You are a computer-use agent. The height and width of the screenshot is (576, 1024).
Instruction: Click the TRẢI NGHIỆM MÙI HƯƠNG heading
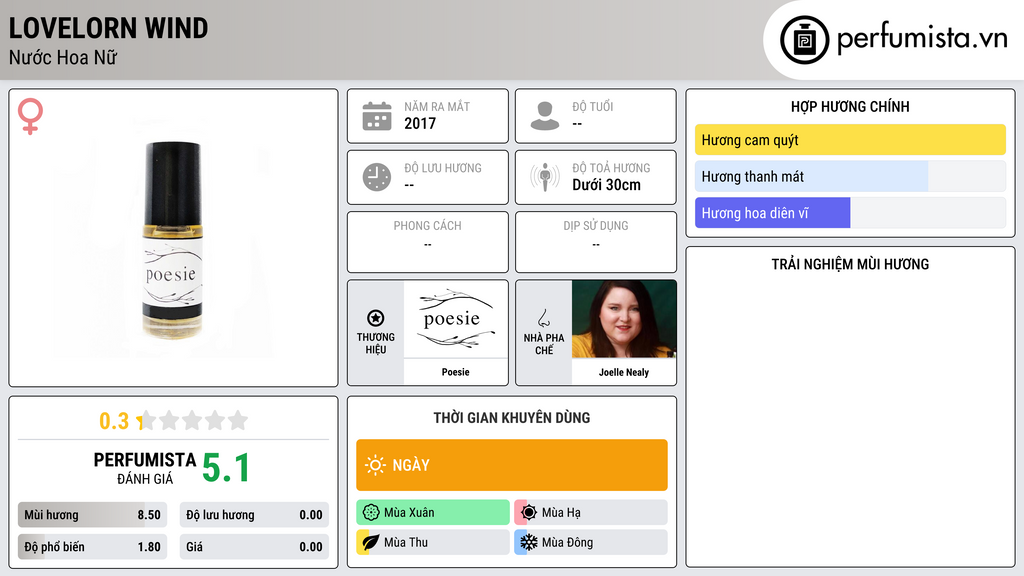tap(850, 264)
